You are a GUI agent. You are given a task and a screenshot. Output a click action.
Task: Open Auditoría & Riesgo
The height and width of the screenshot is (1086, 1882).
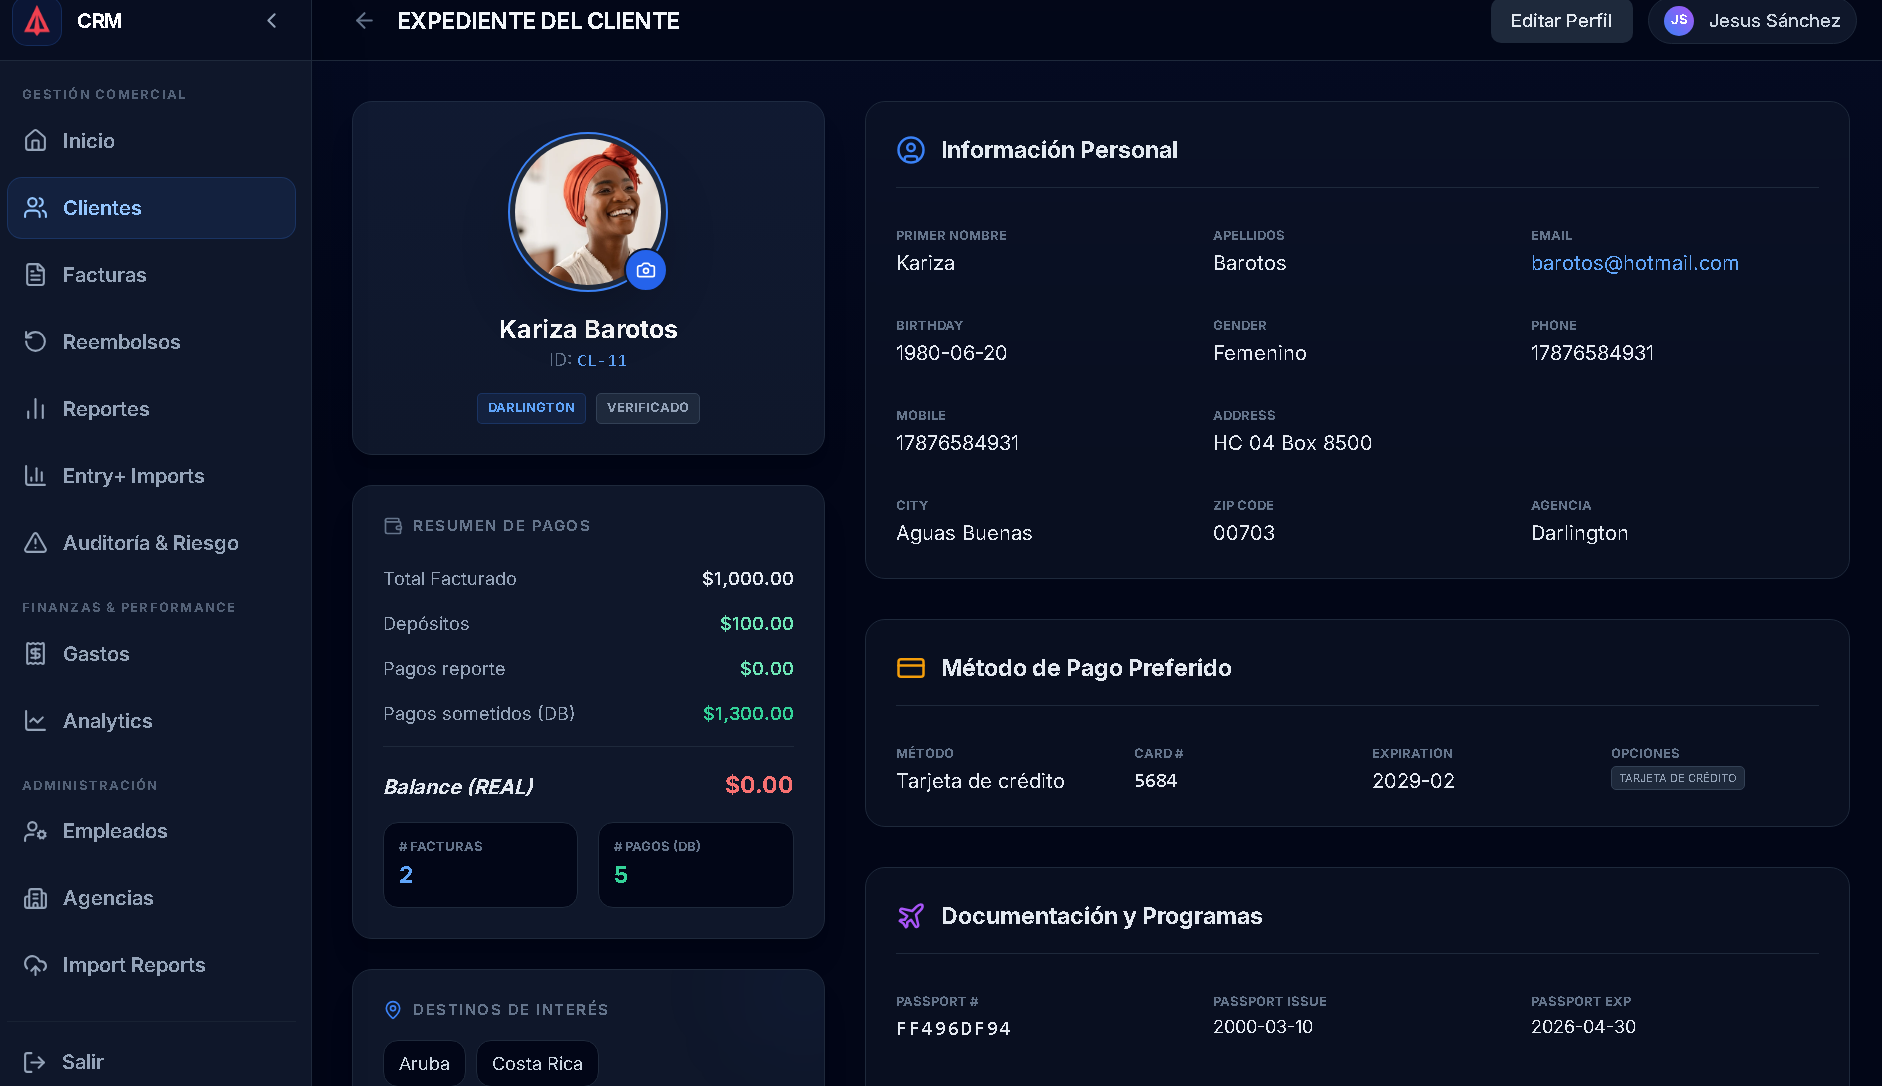[x=151, y=543]
